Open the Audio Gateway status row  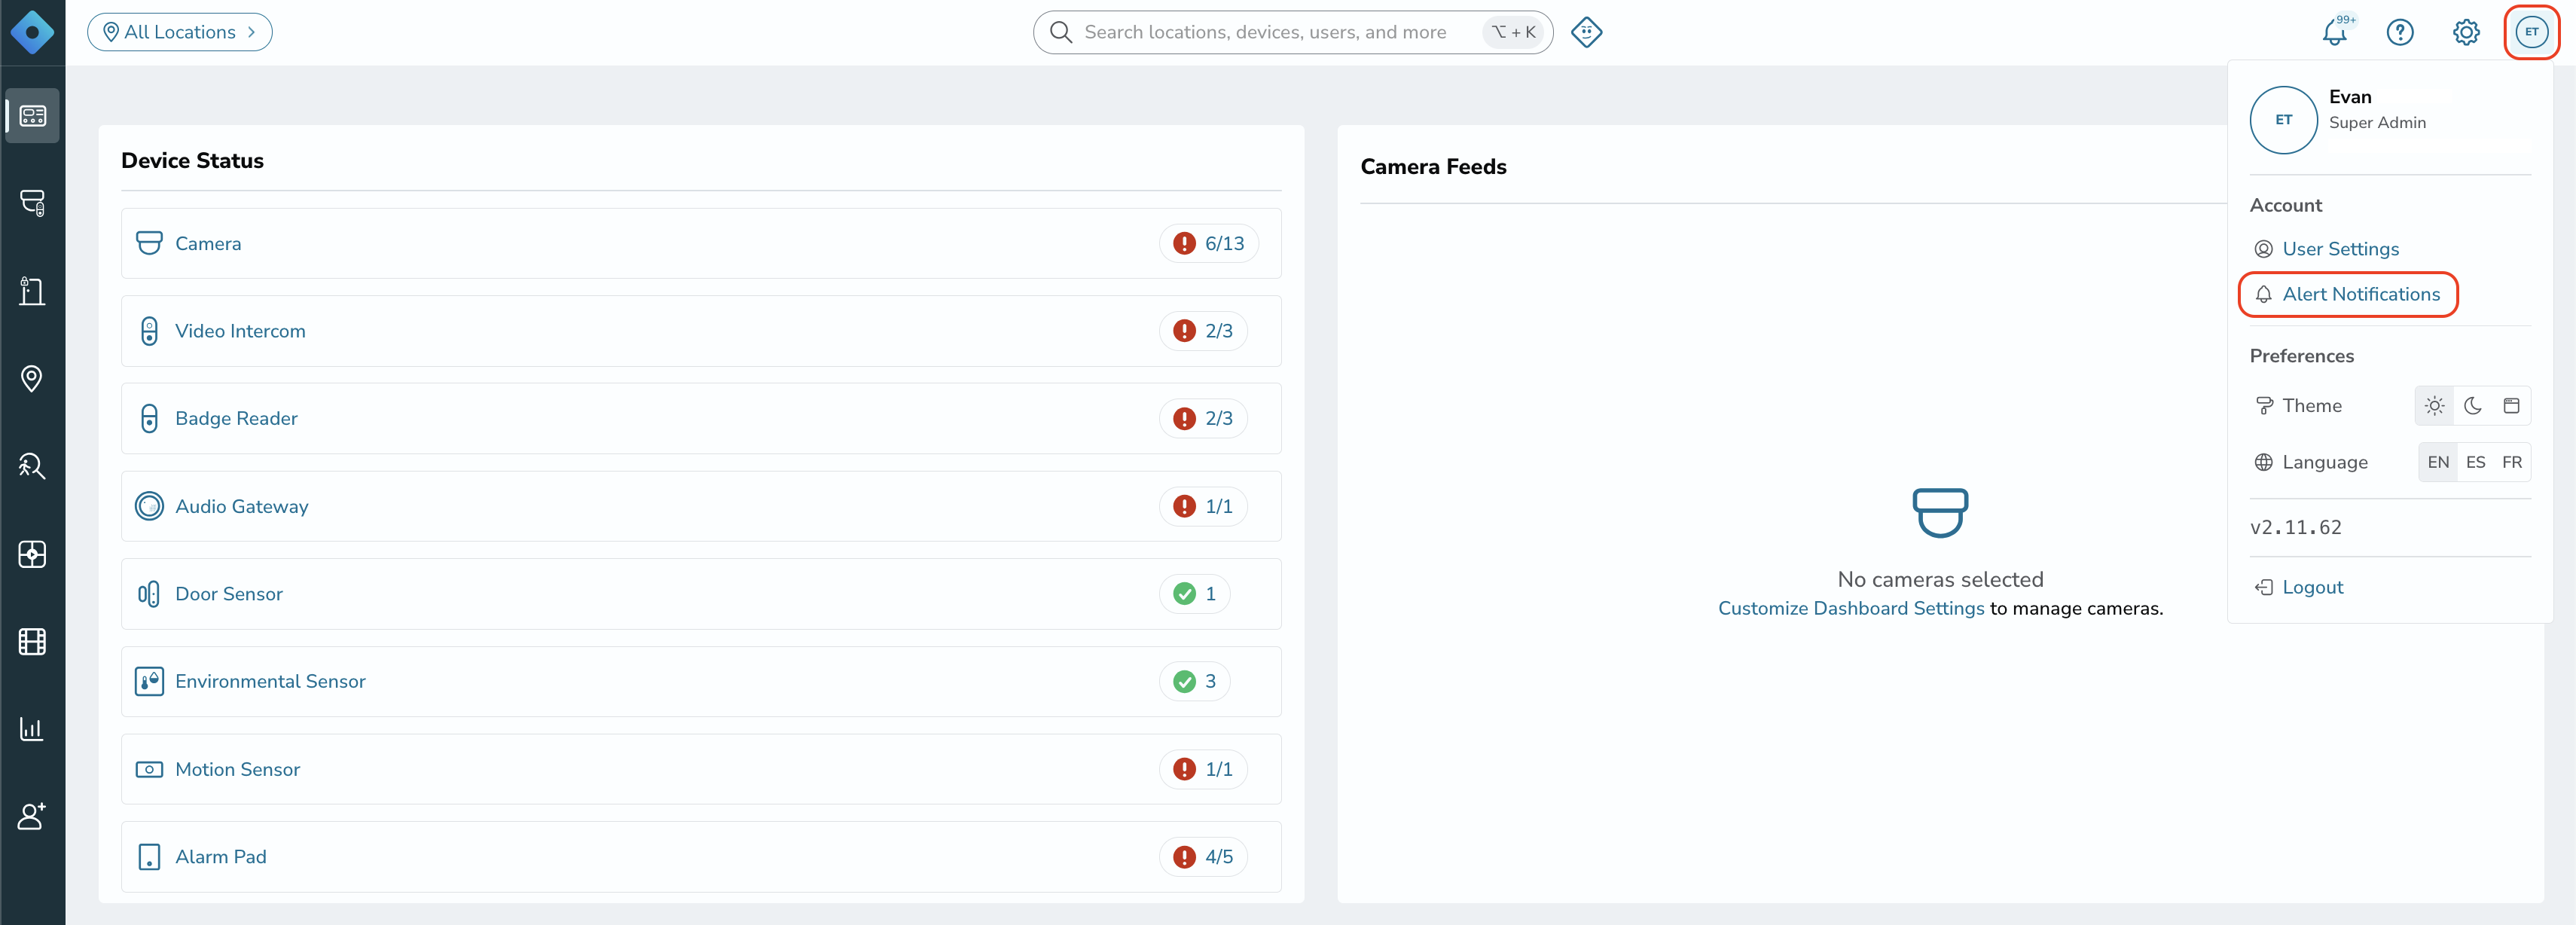(x=701, y=506)
